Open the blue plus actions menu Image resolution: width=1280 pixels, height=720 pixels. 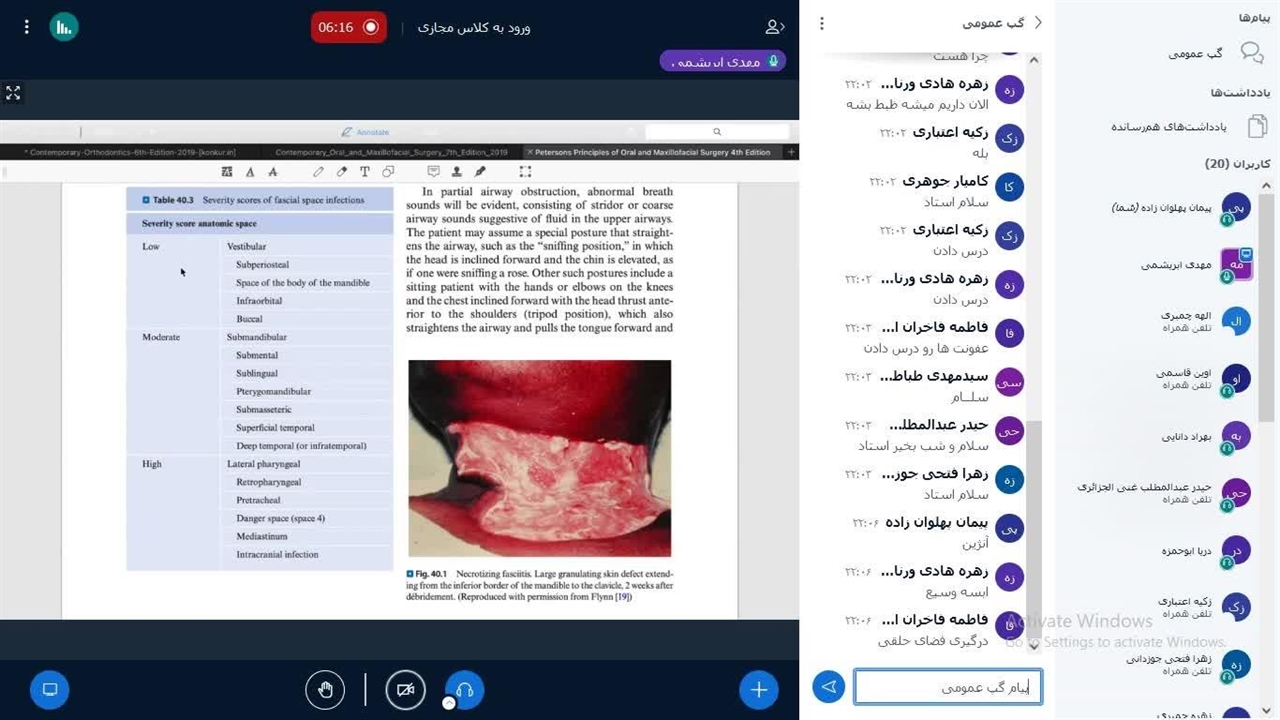[759, 690]
